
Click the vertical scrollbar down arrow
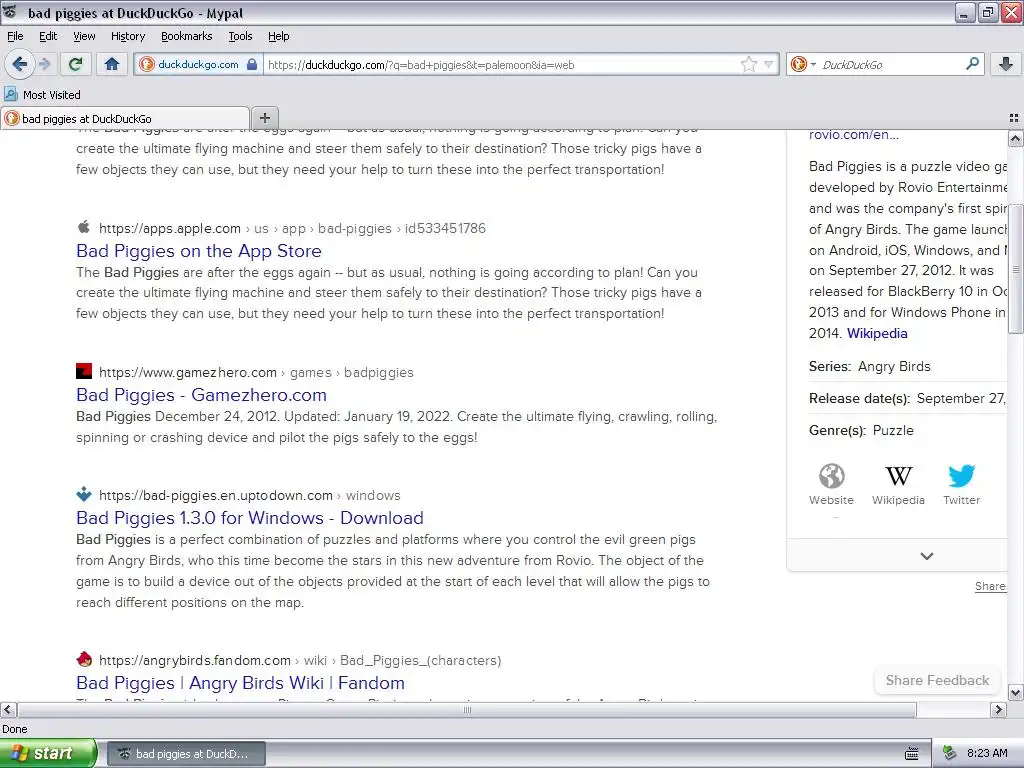pos(1015,692)
